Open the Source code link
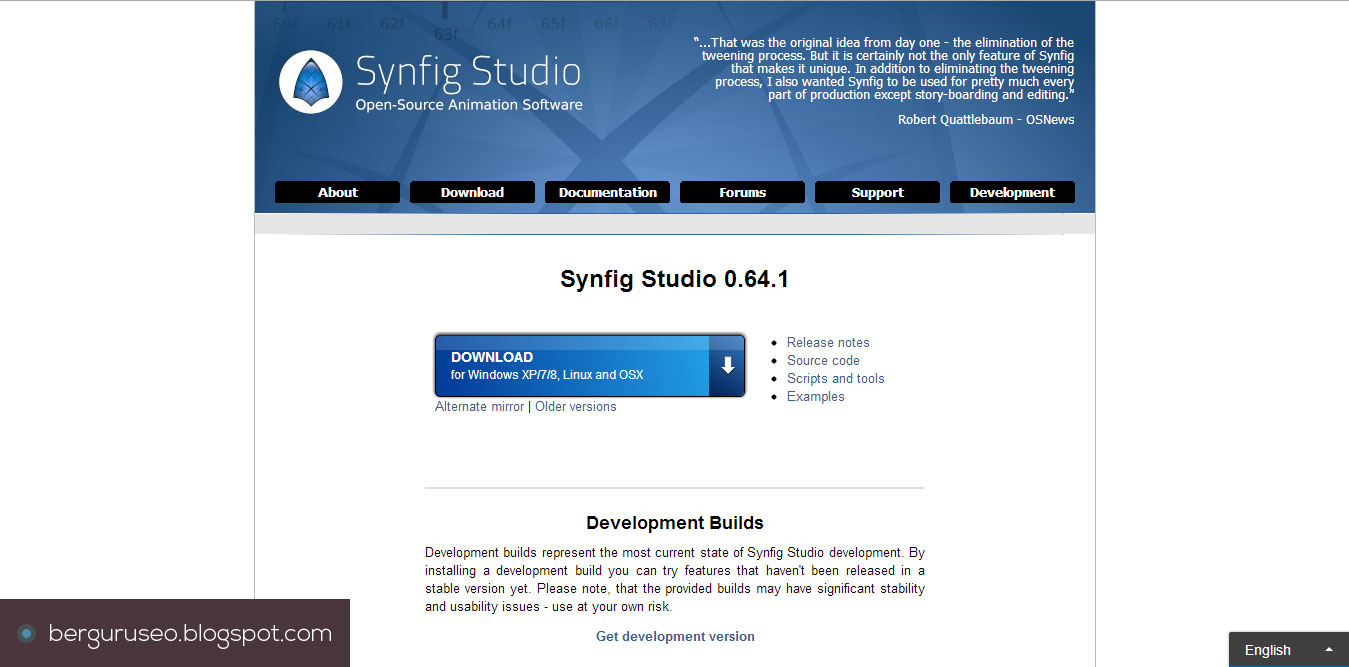Image resolution: width=1349 pixels, height=667 pixels. coord(823,360)
